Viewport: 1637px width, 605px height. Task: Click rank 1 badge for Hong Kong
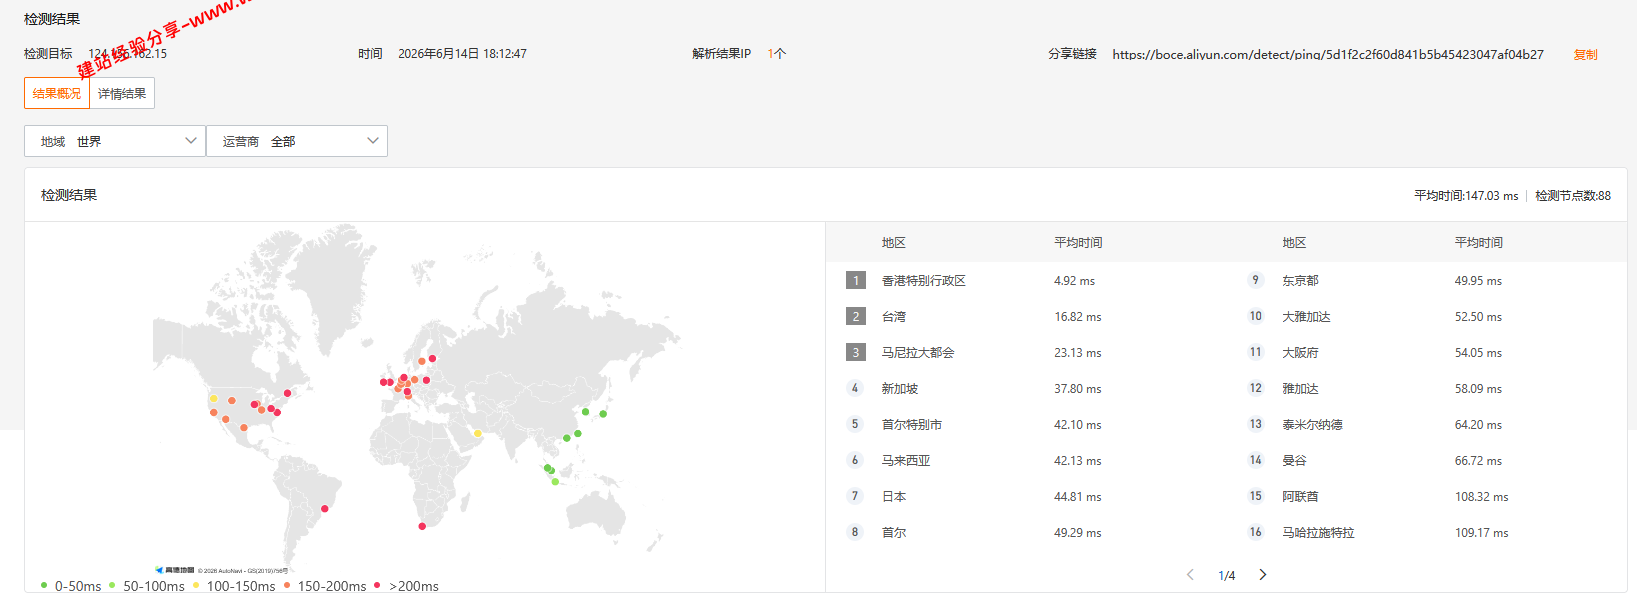coord(855,280)
